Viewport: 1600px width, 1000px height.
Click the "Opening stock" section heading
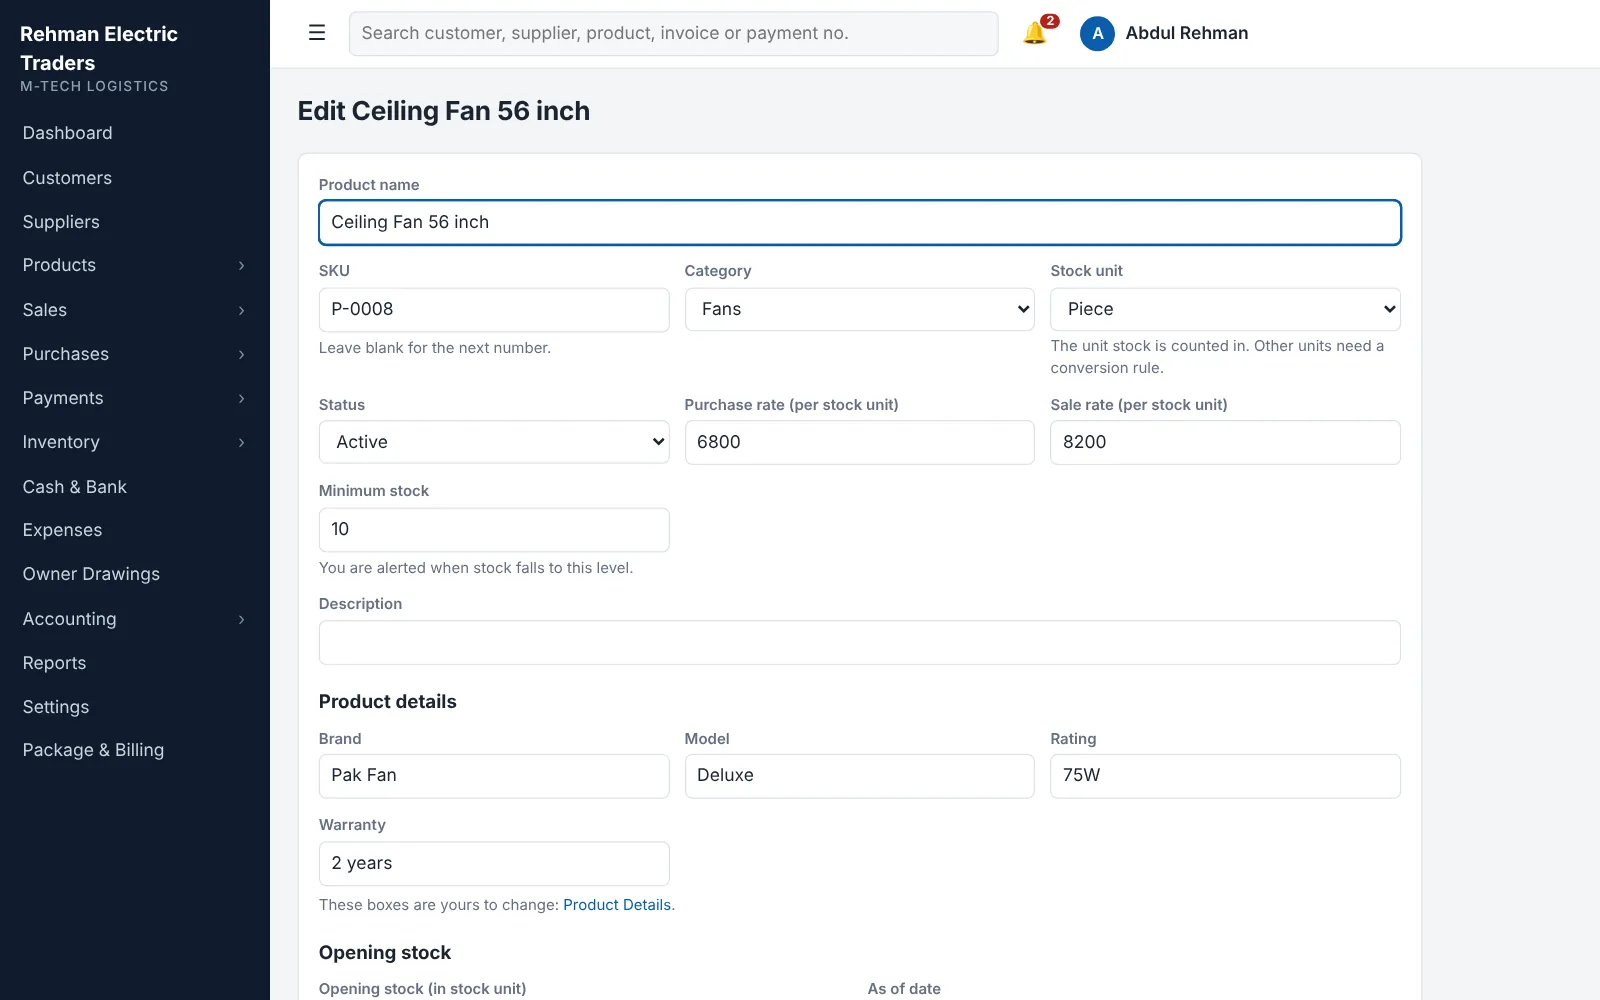coord(385,953)
